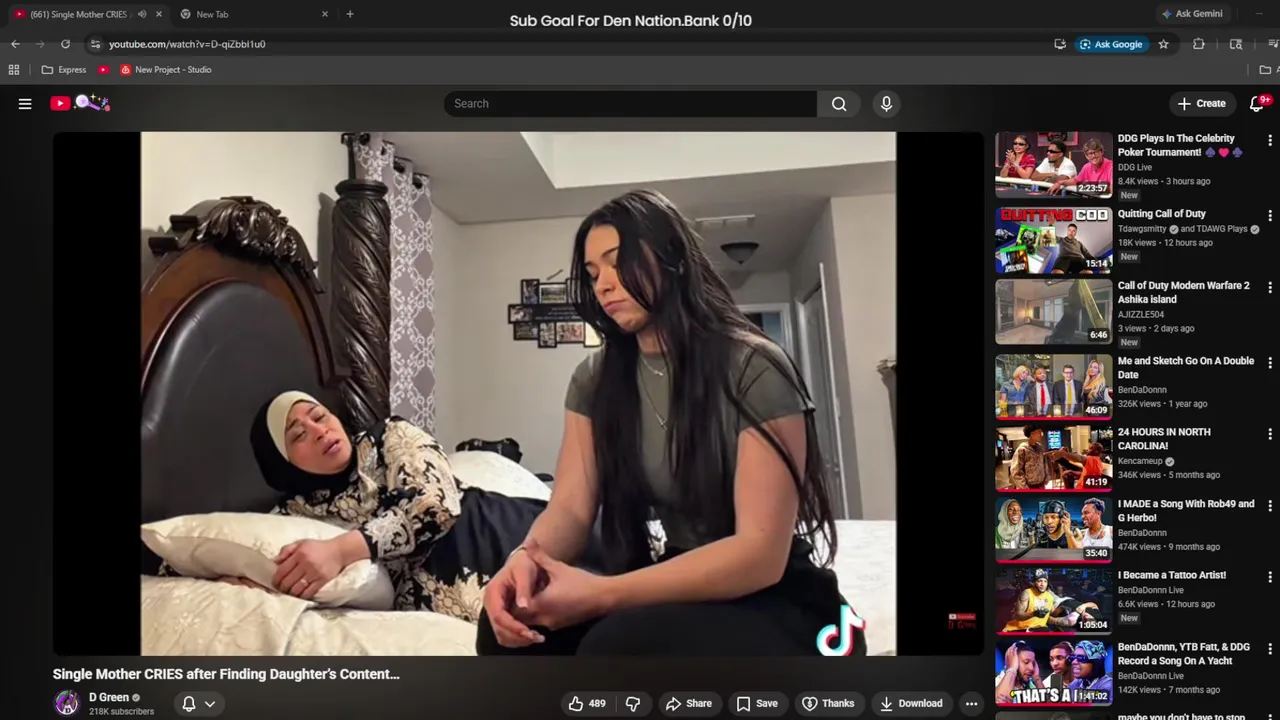This screenshot has height=720, width=1280.
Task: Open New Project - Studio bookmark
Action: [x=165, y=70]
